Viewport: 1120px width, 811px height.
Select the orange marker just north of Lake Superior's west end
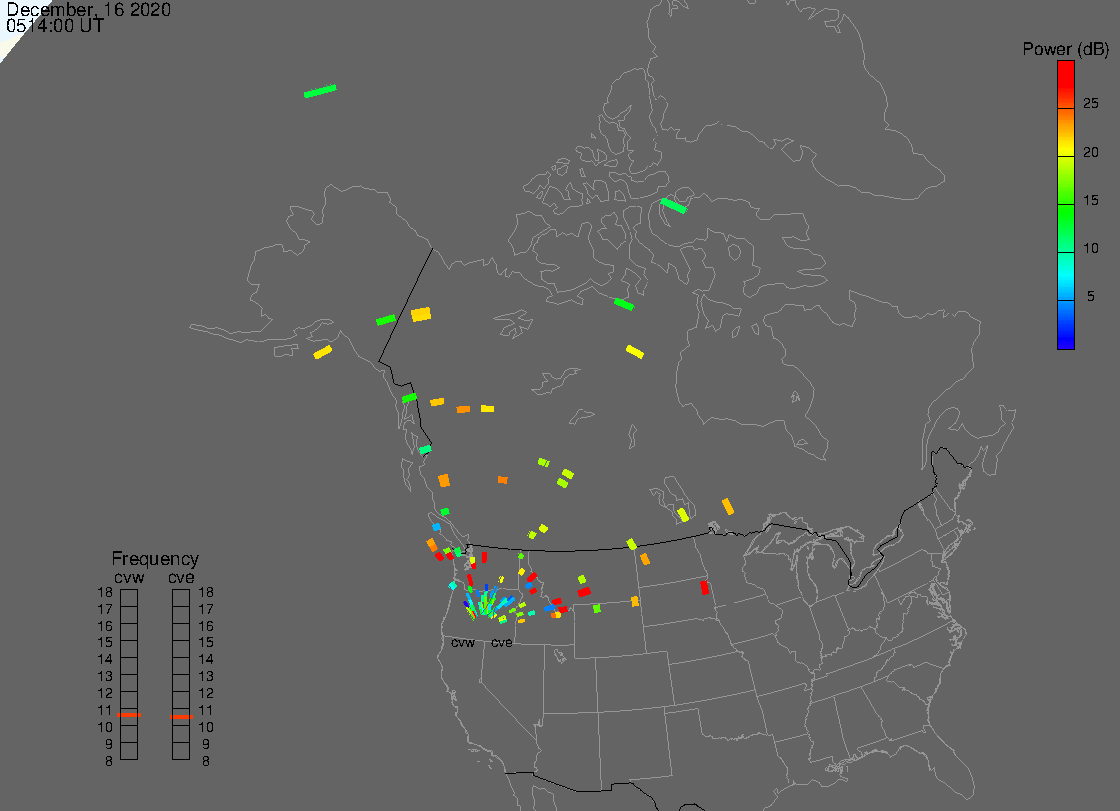pyautogui.click(x=728, y=507)
